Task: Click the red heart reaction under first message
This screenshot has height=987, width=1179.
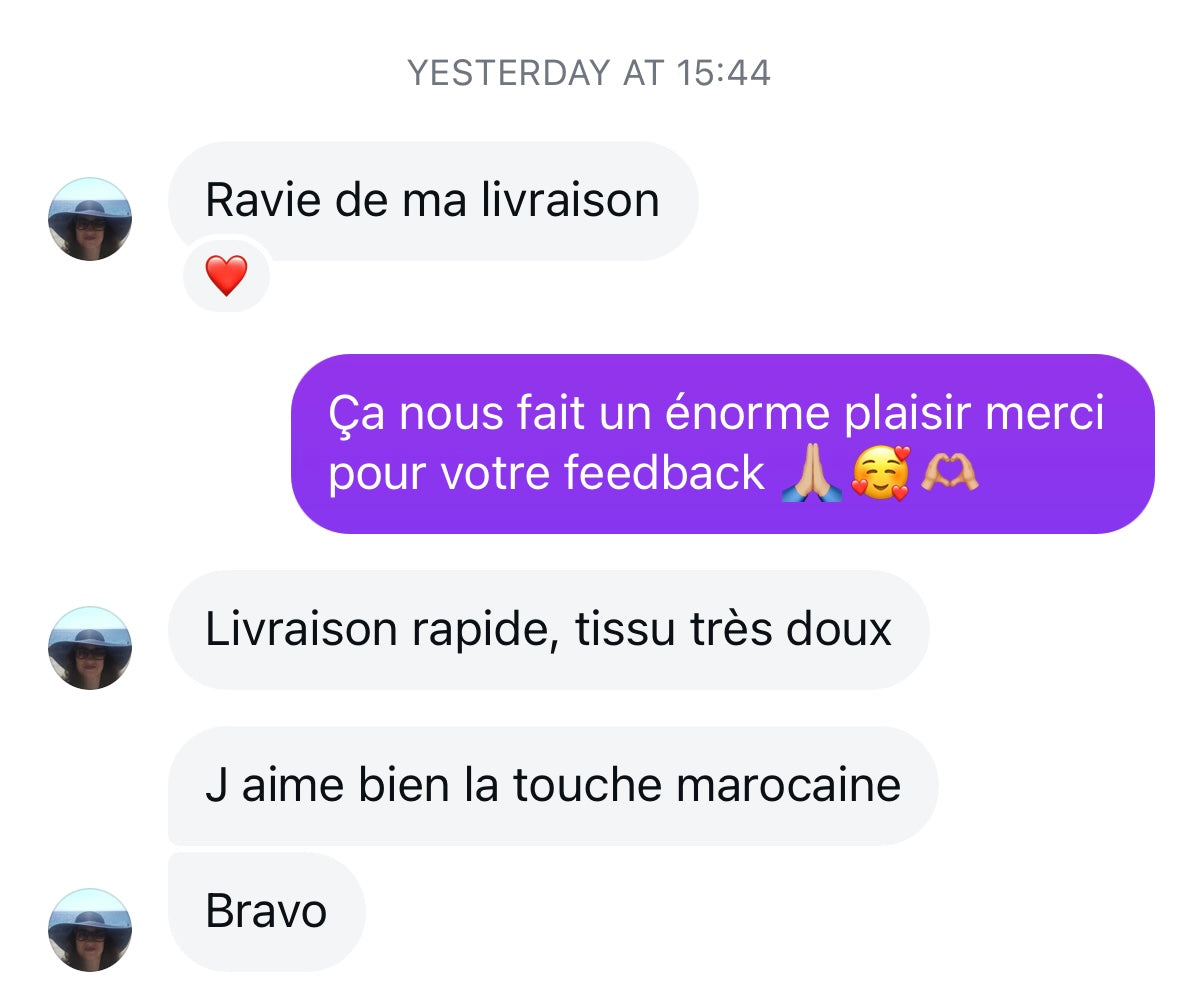Action: (x=226, y=275)
